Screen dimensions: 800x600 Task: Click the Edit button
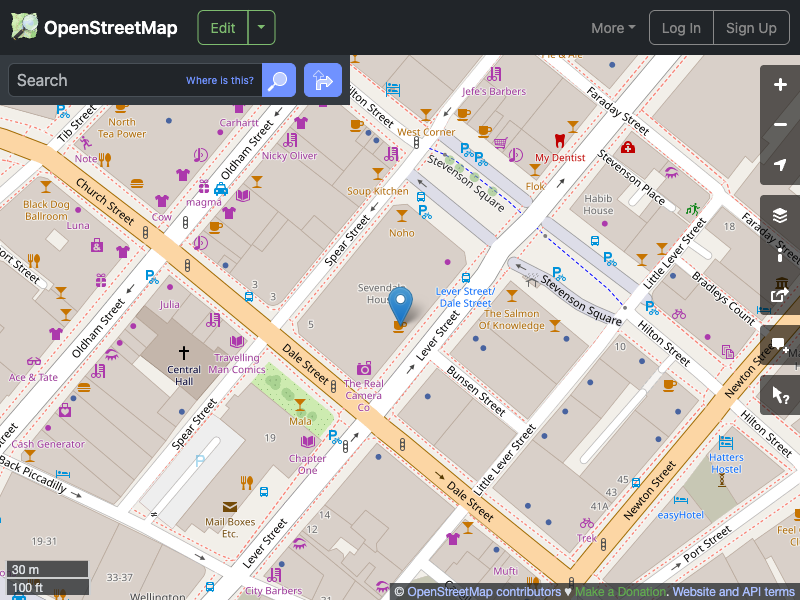coord(222,28)
